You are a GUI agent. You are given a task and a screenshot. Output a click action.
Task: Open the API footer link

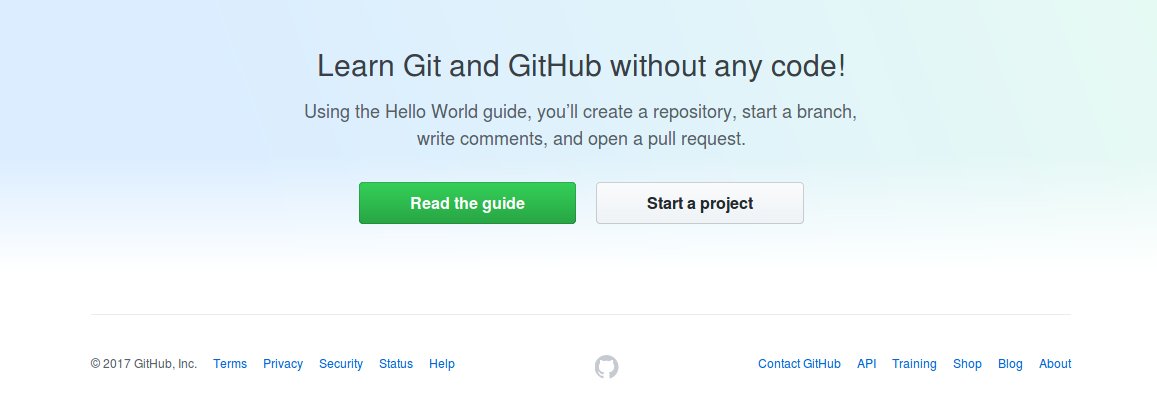(x=866, y=364)
